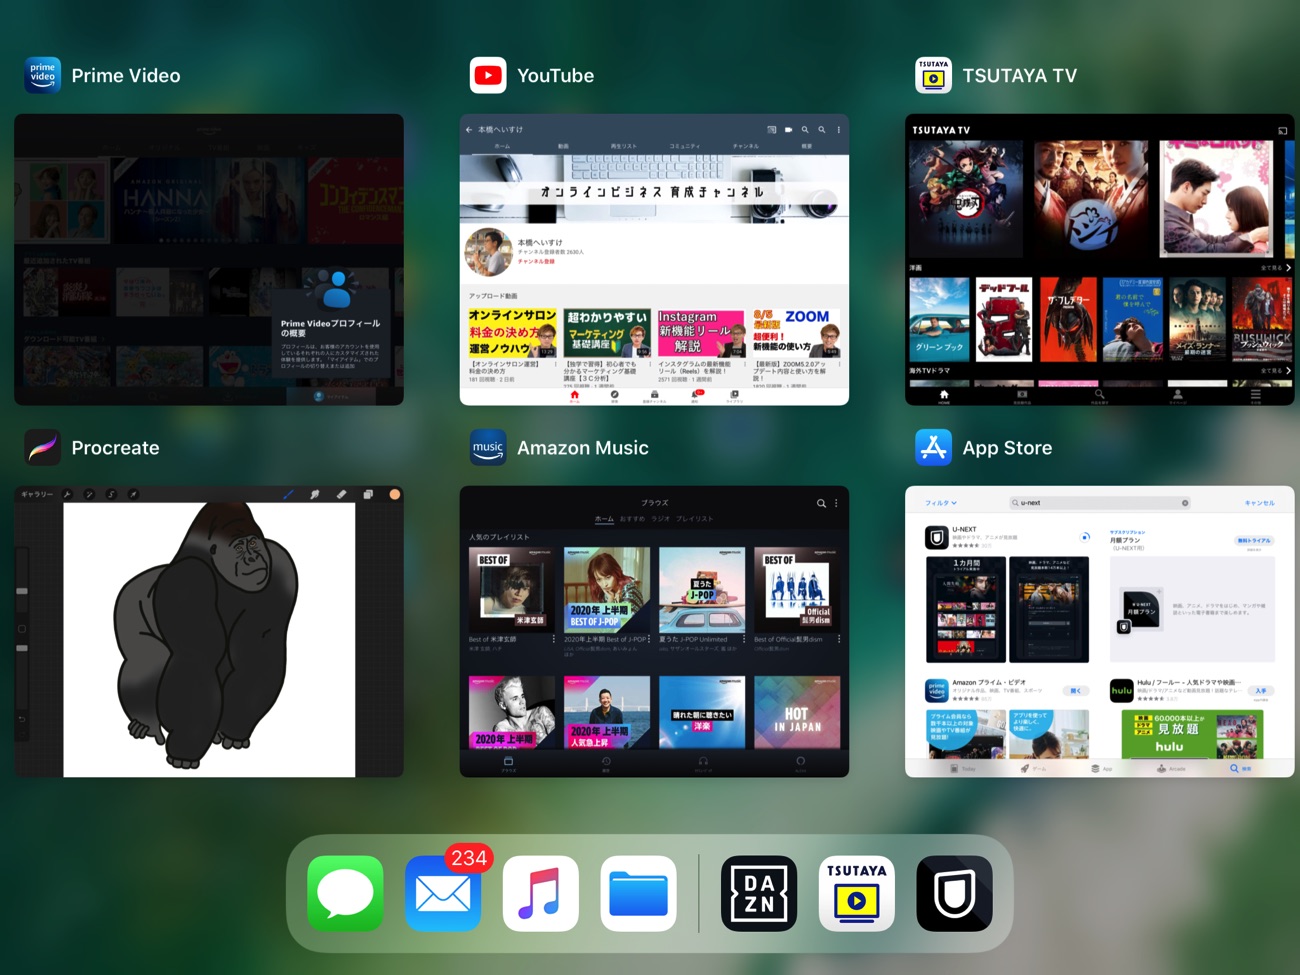Screen dimensions: 1300x975
Task: Expand the App Store フィルタ dropdown
Action: click(x=940, y=503)
